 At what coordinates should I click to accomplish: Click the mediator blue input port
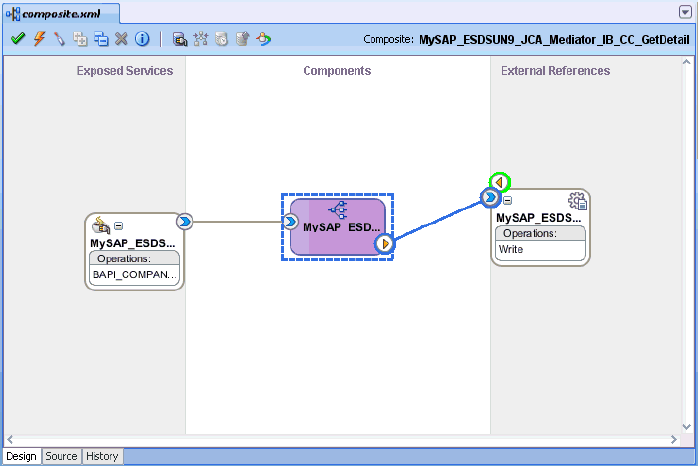(x=290, y=221)
